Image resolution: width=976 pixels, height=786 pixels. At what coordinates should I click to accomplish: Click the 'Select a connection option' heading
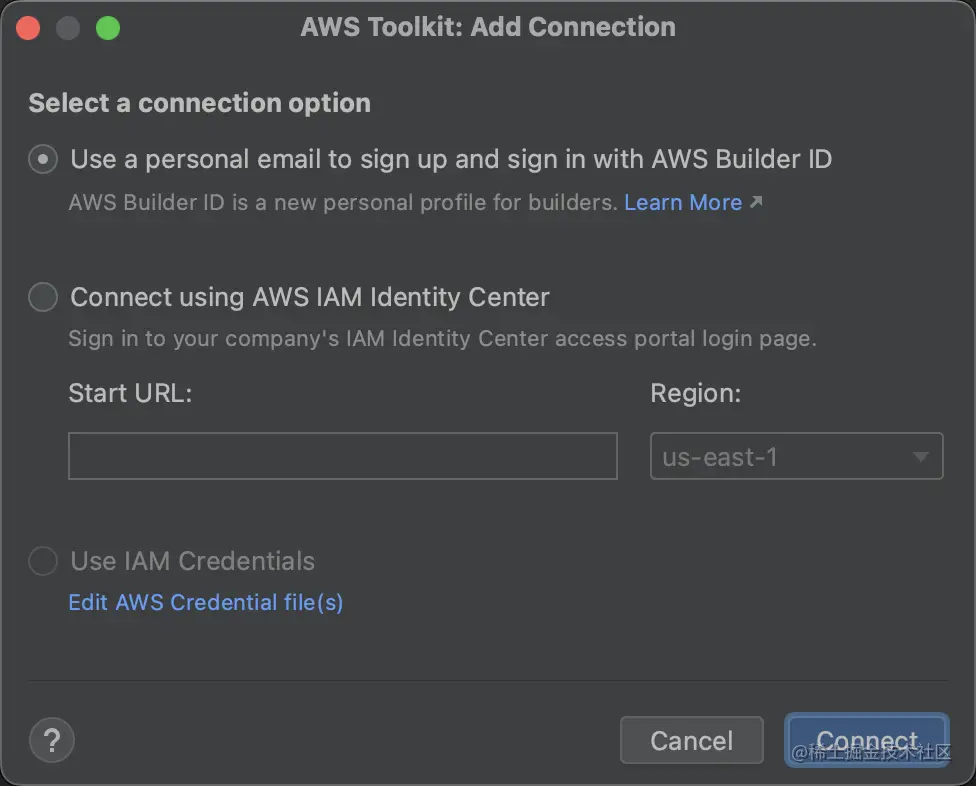(200, 103)
